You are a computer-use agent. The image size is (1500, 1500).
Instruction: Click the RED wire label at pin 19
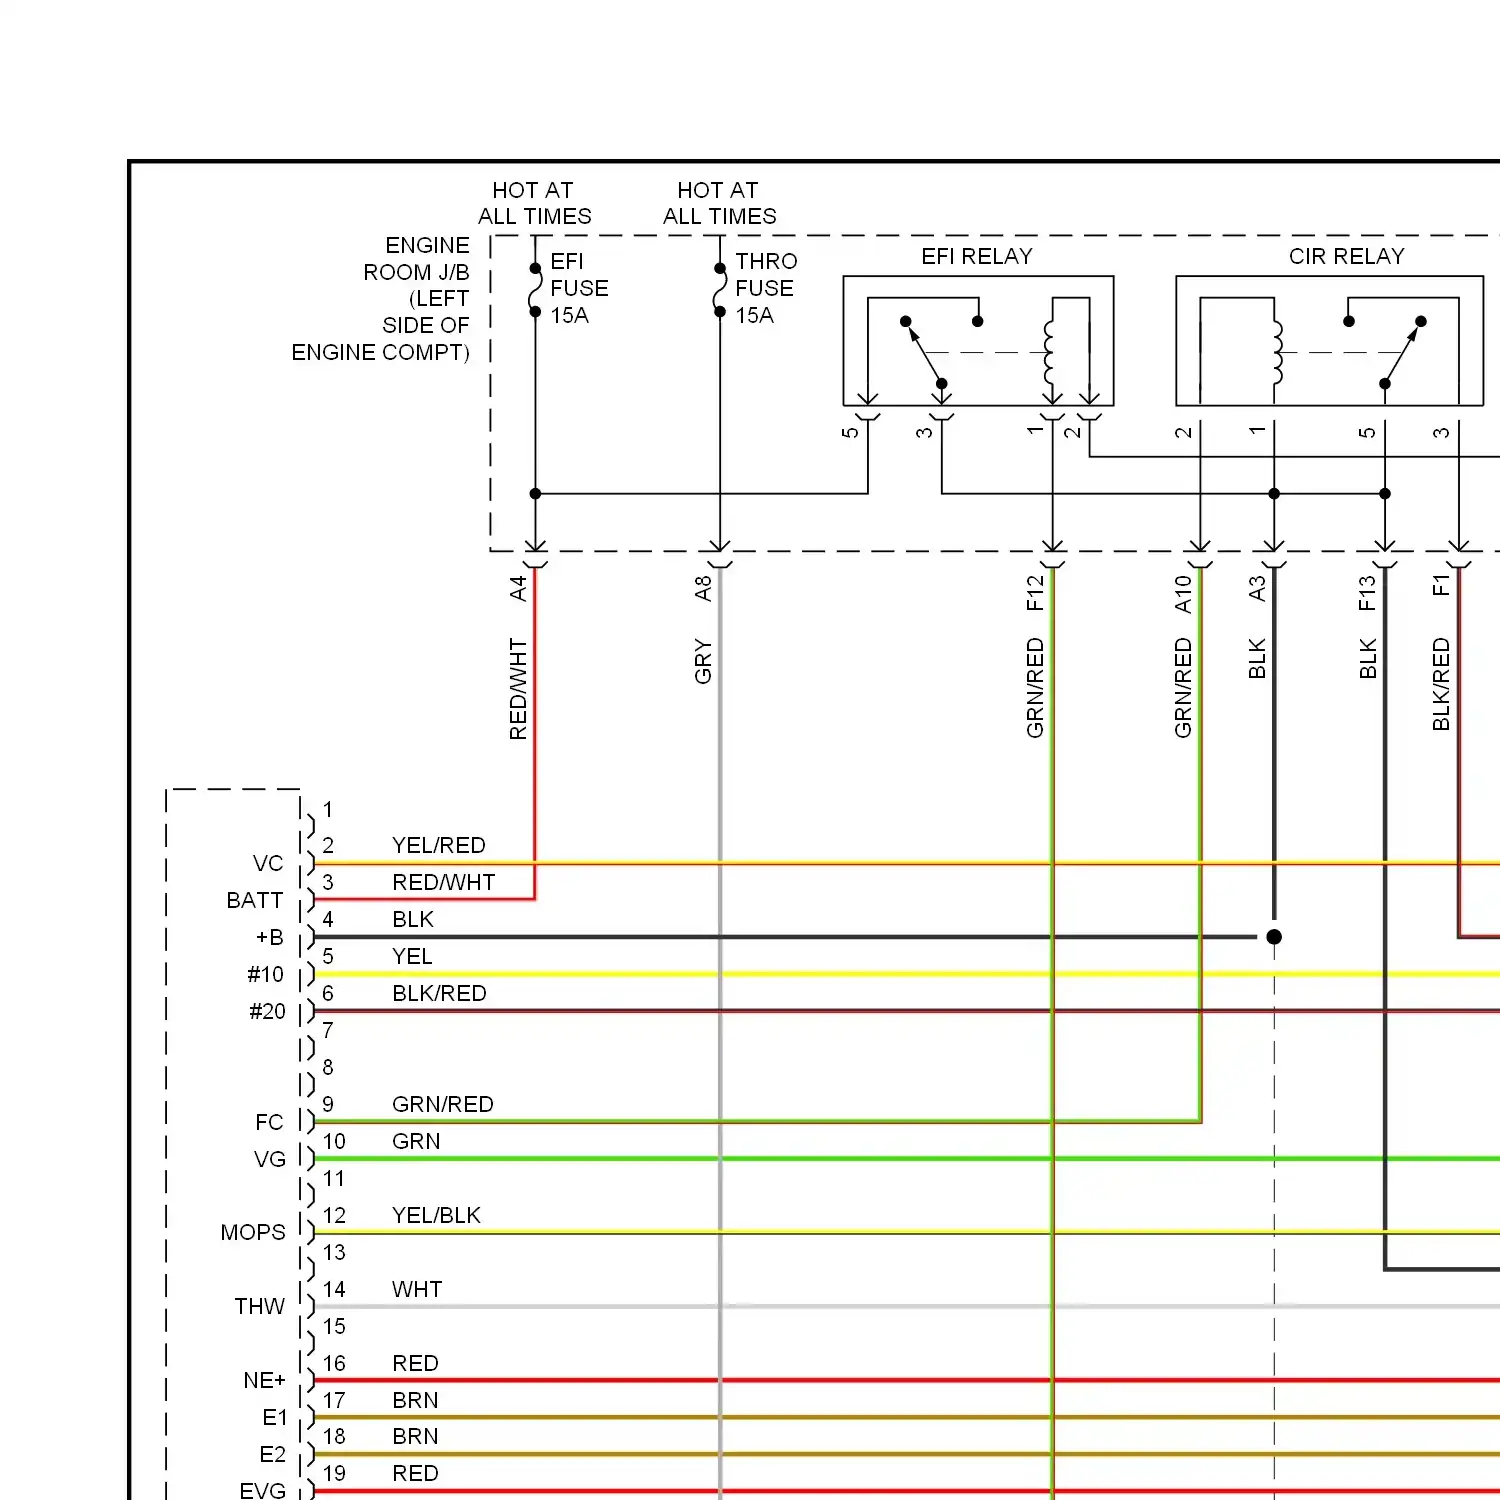click(415, 1474)
